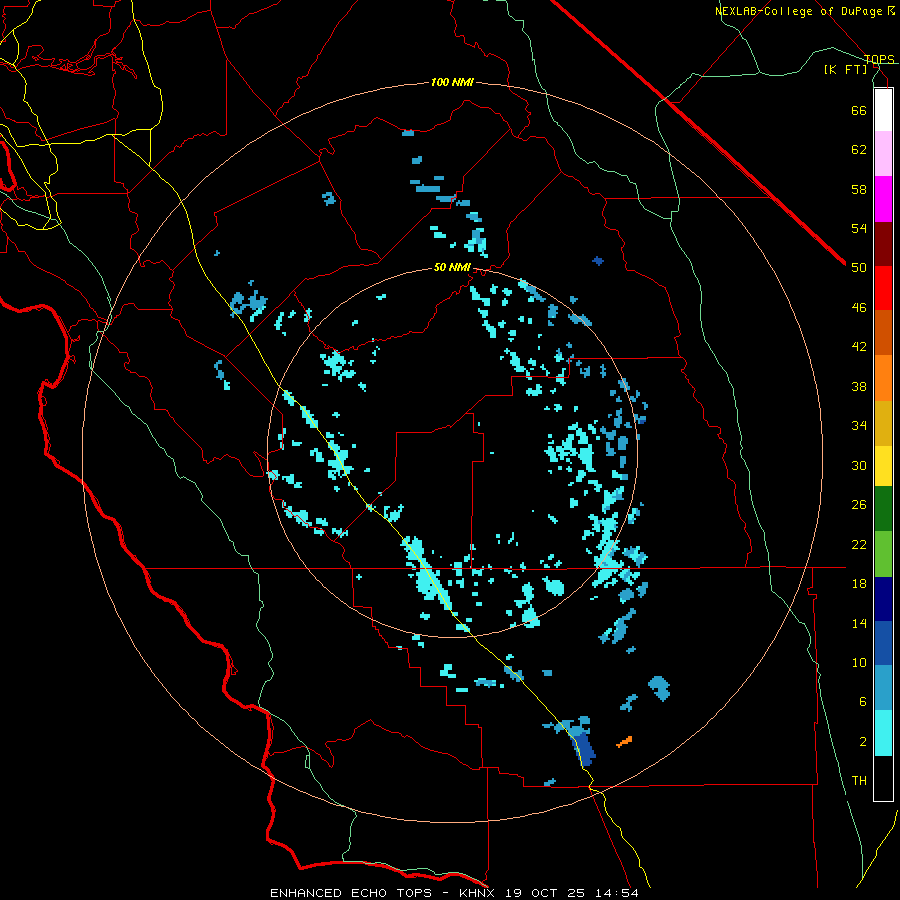Click the legend value 10
Viewport: 900px width, 900px height.
(859, 663)
